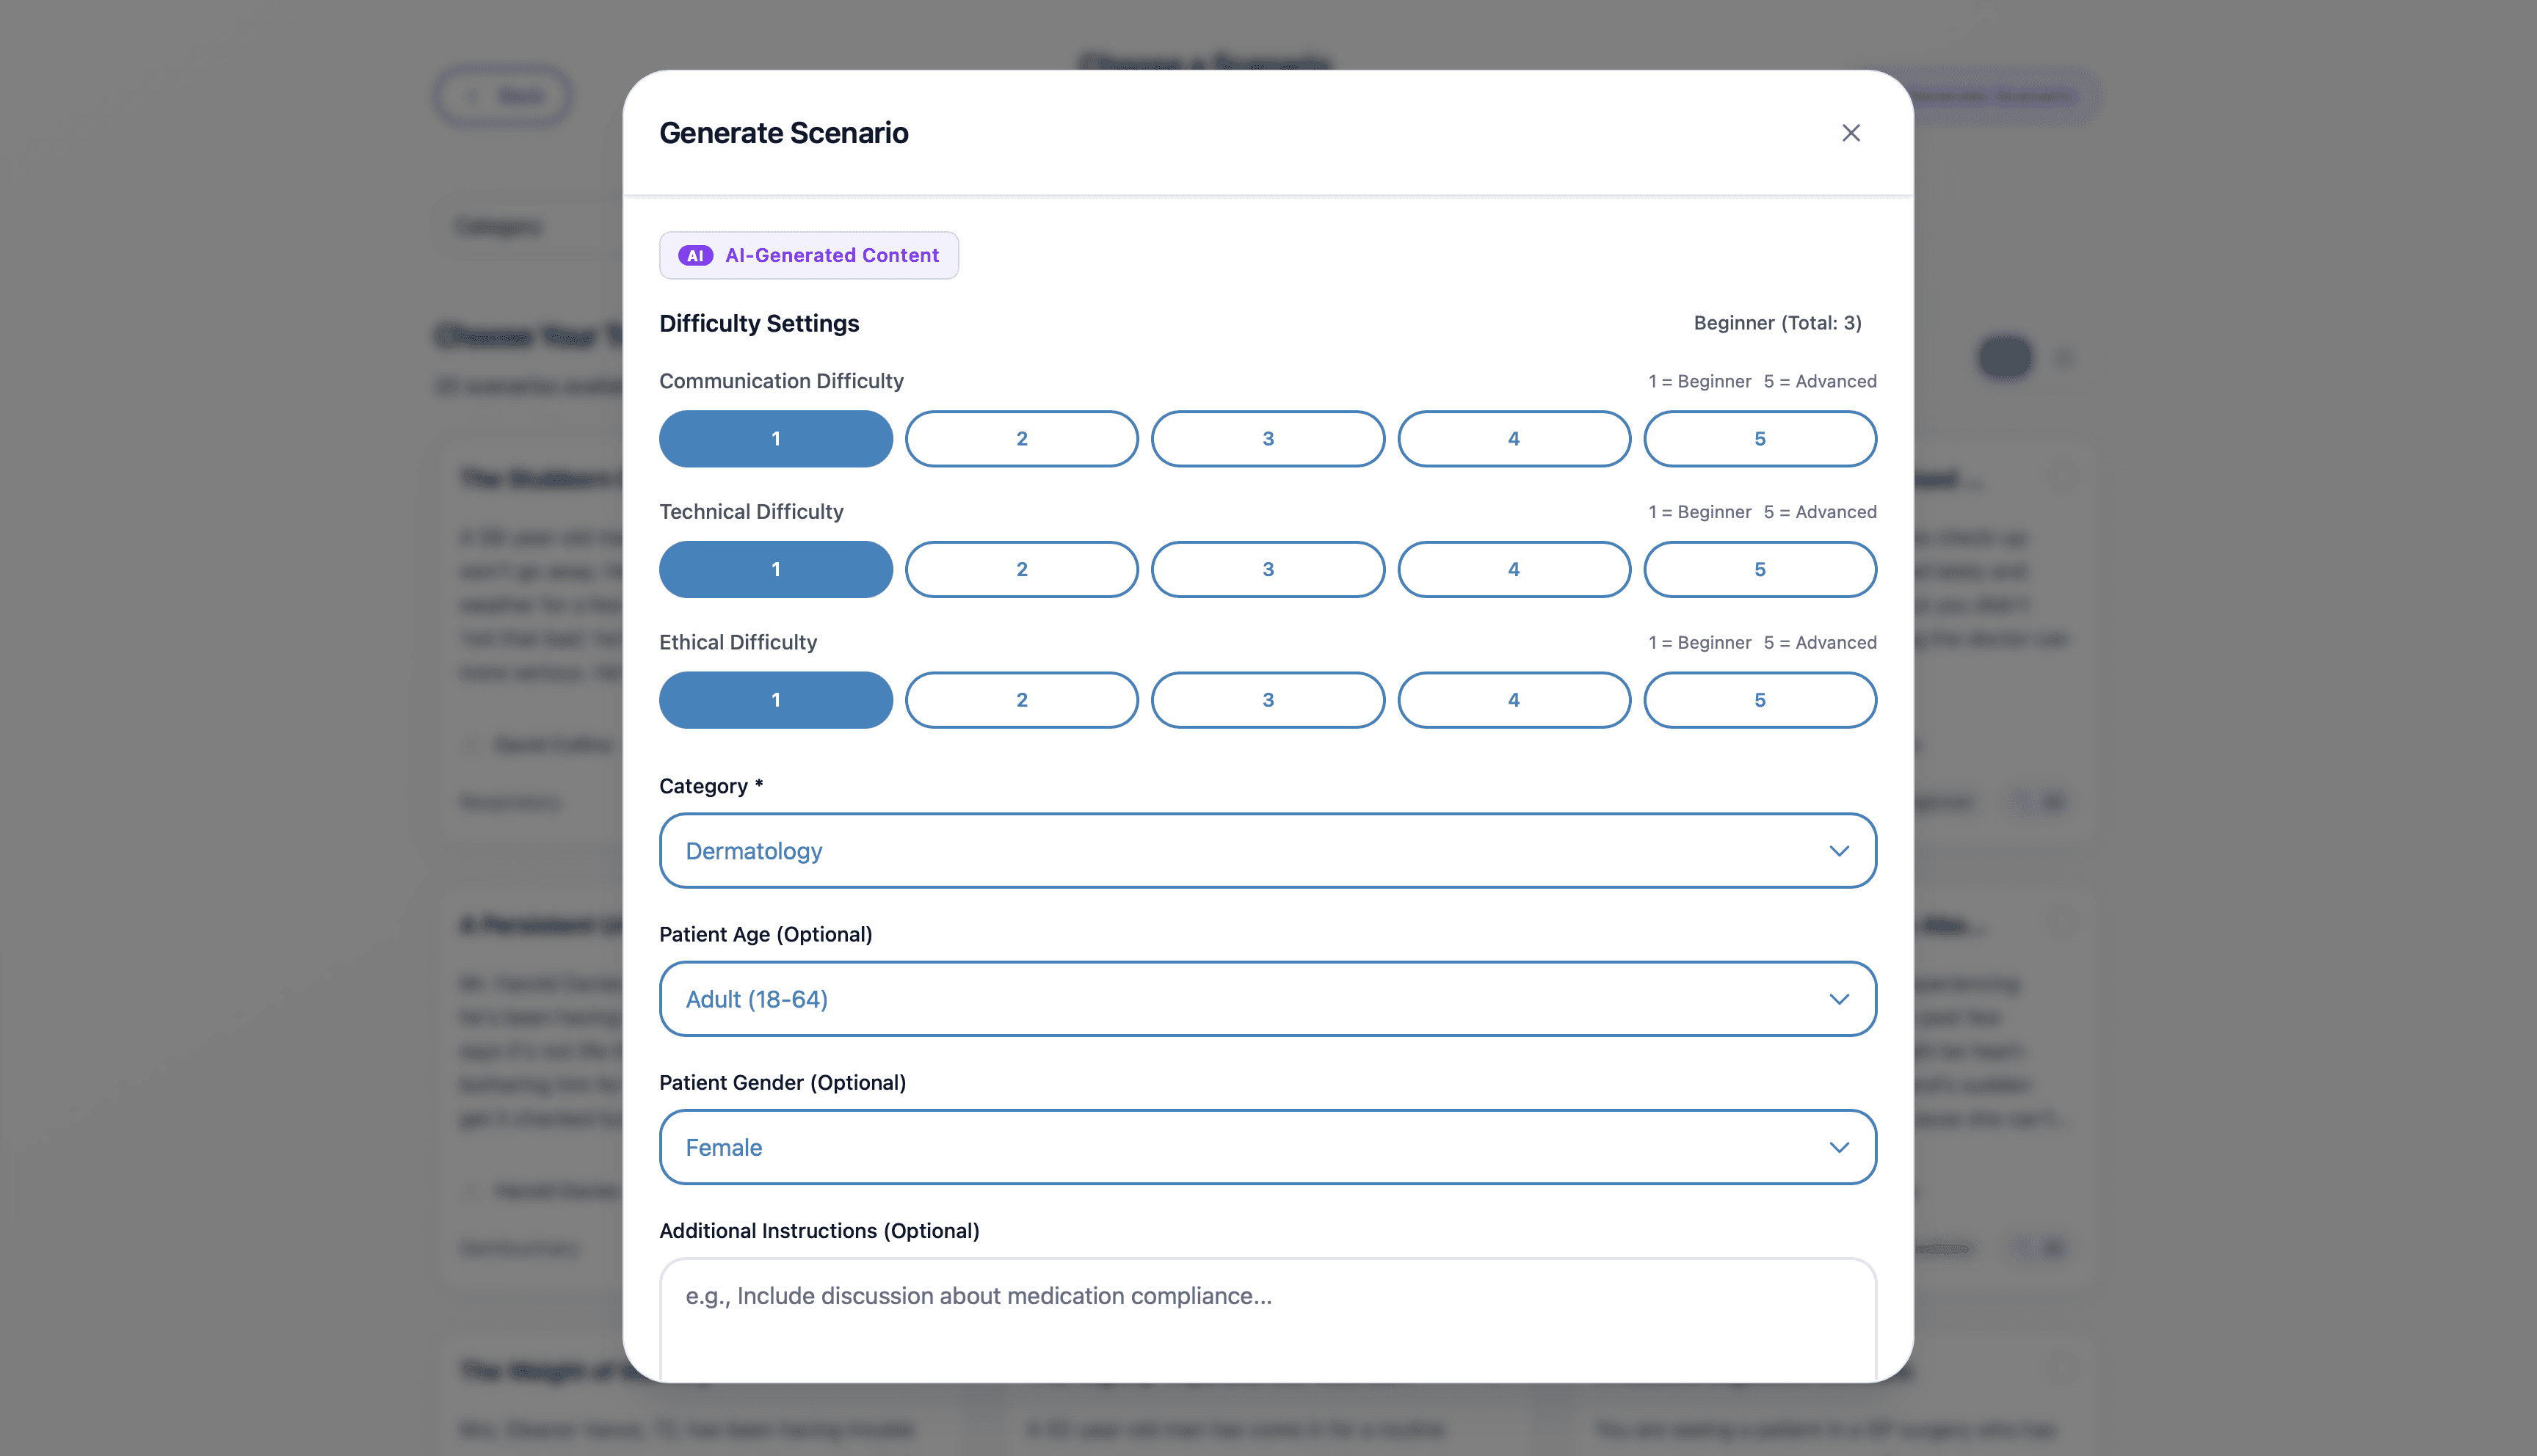Viewport: 2537px width, 1456px height.
Task: Pick Ethical Difficulty level 5
Action: [x=1759, y=700]
